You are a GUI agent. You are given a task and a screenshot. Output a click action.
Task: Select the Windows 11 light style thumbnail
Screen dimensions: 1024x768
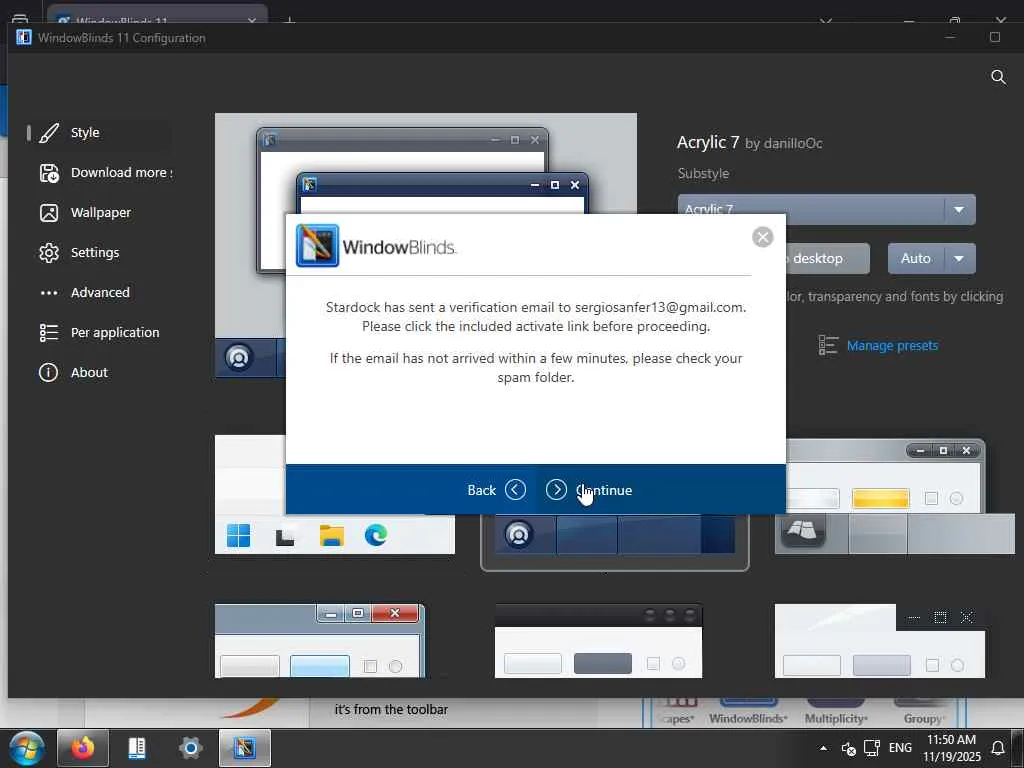pos(335,534)
